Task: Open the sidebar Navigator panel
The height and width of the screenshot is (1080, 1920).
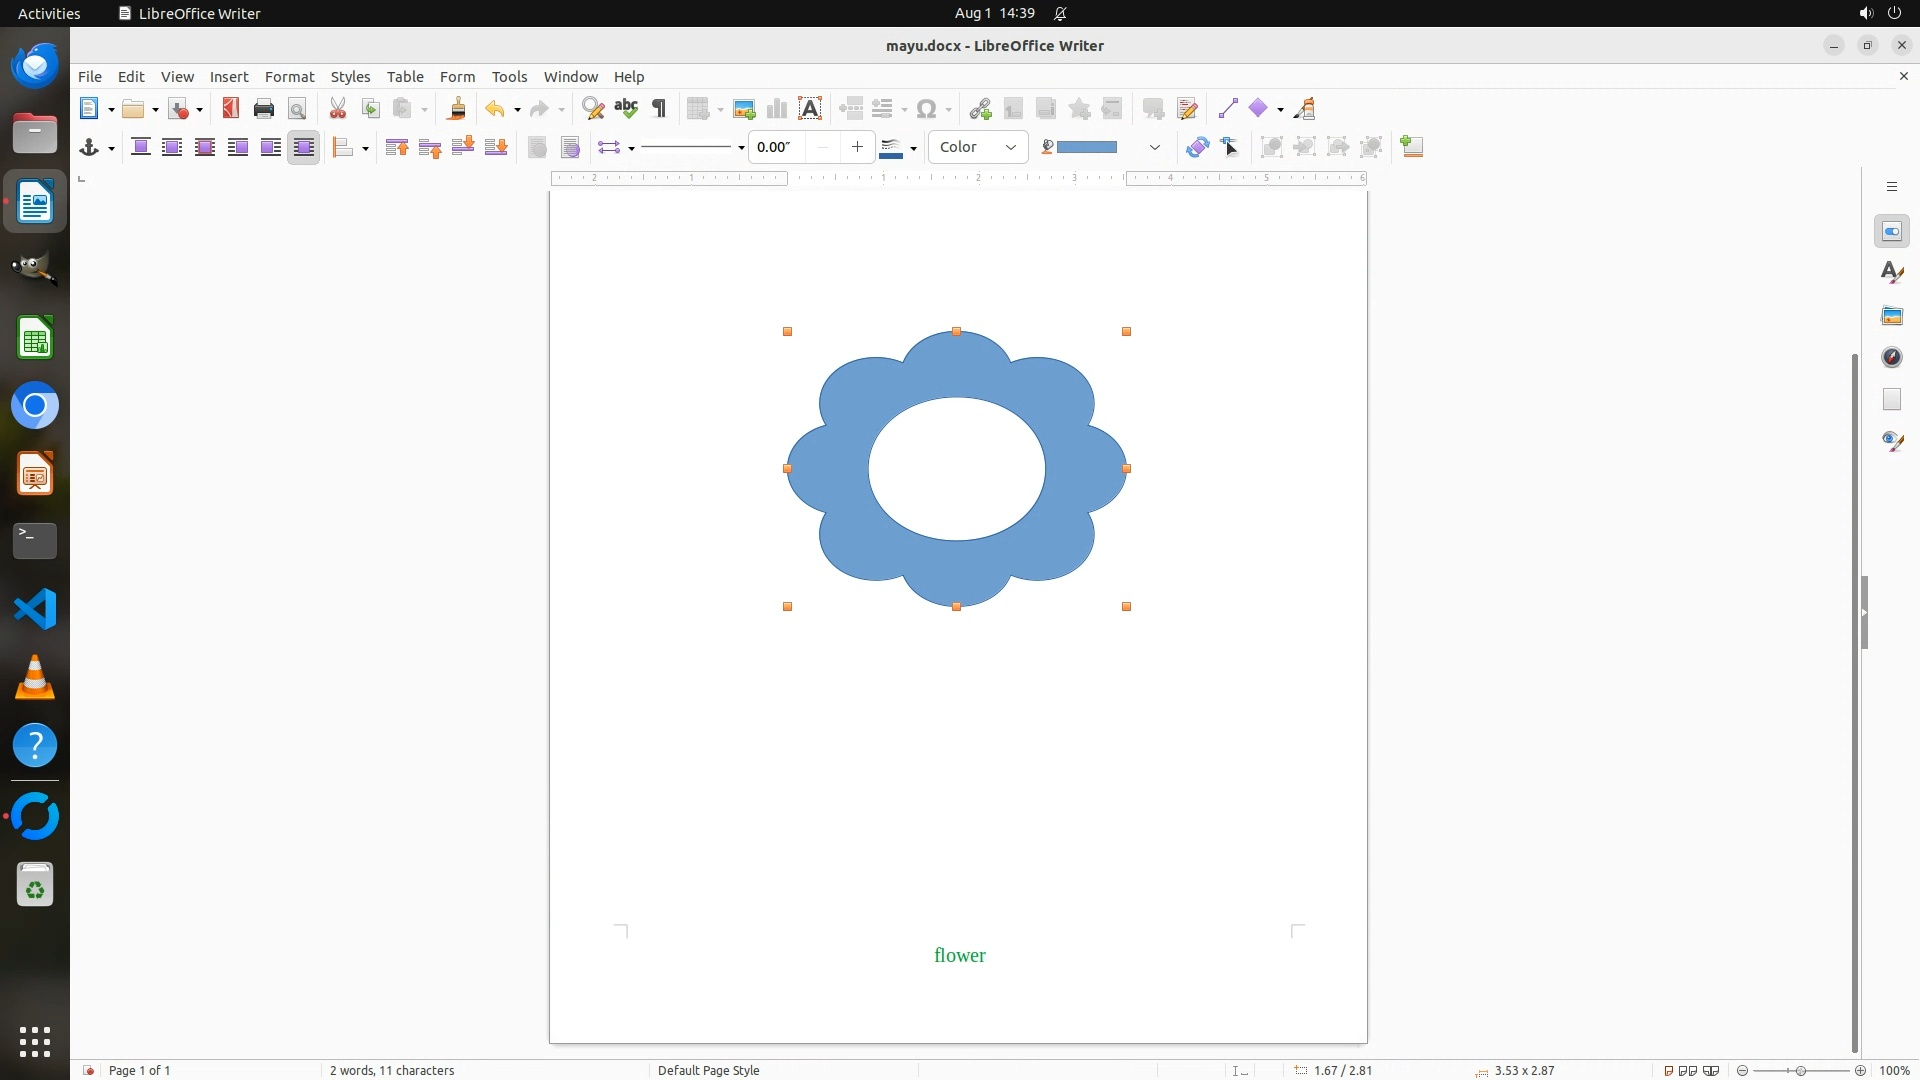Action: click(1891, 358)
